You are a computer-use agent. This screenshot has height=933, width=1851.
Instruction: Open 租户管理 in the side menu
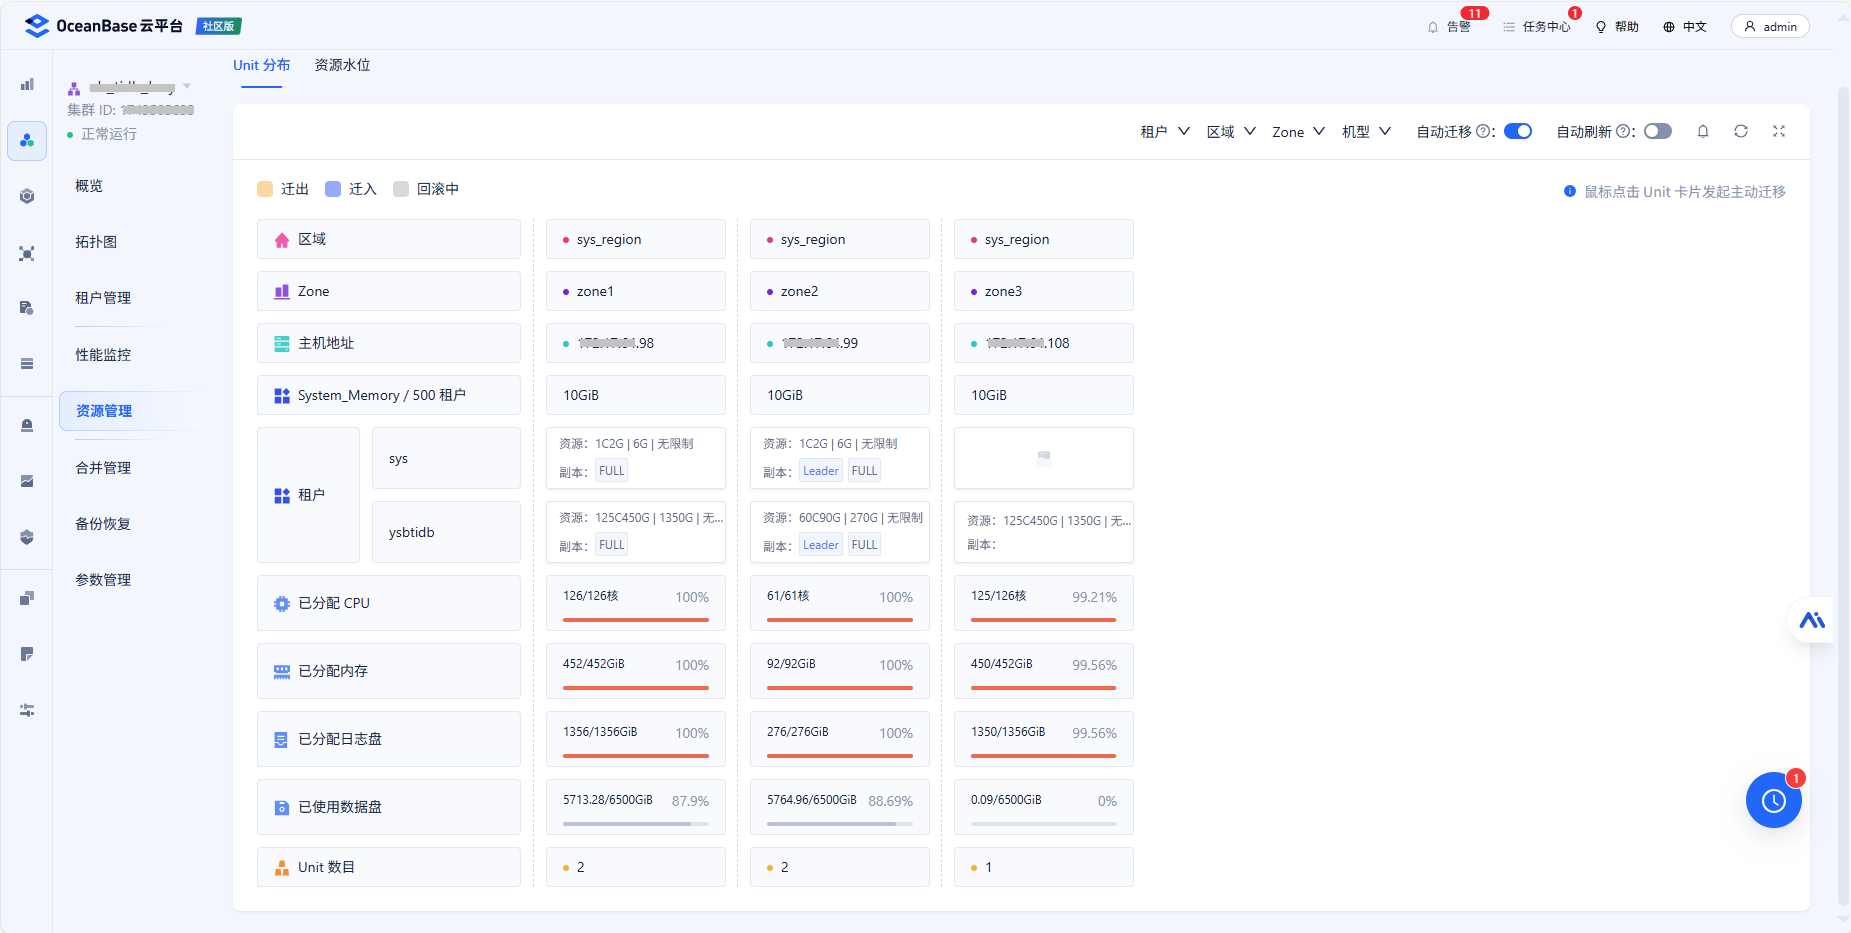coord(103,298)
